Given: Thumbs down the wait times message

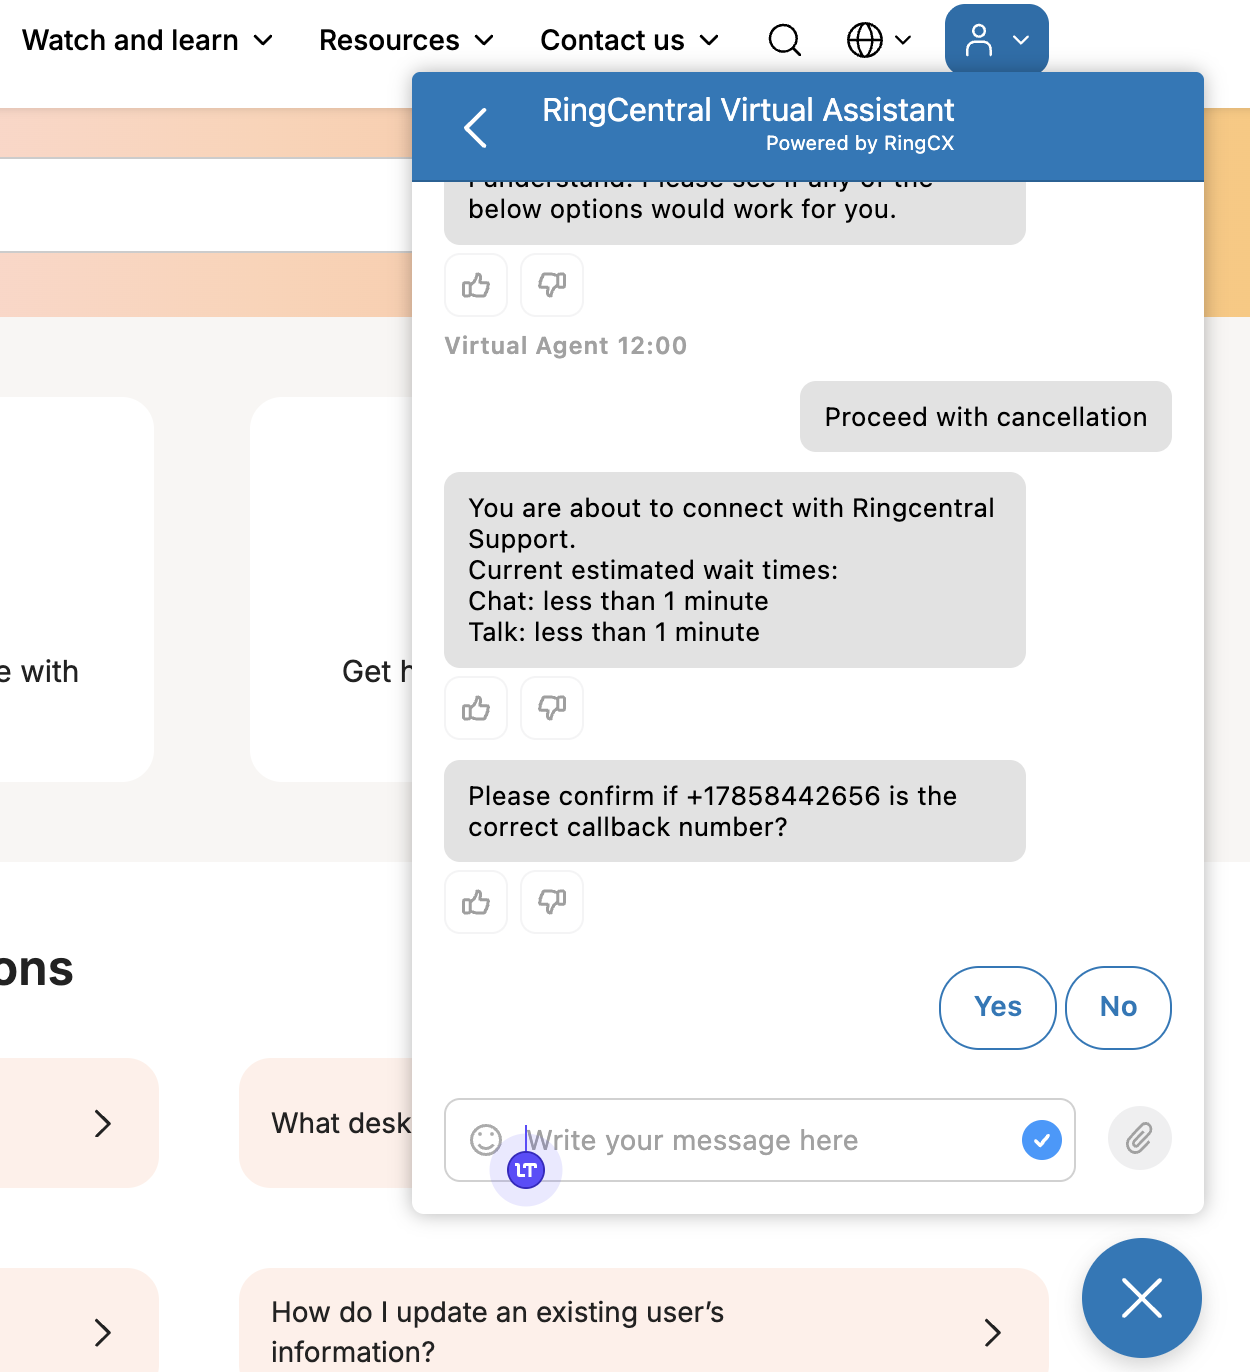Looking at the screenshot, I should point(552,708).
